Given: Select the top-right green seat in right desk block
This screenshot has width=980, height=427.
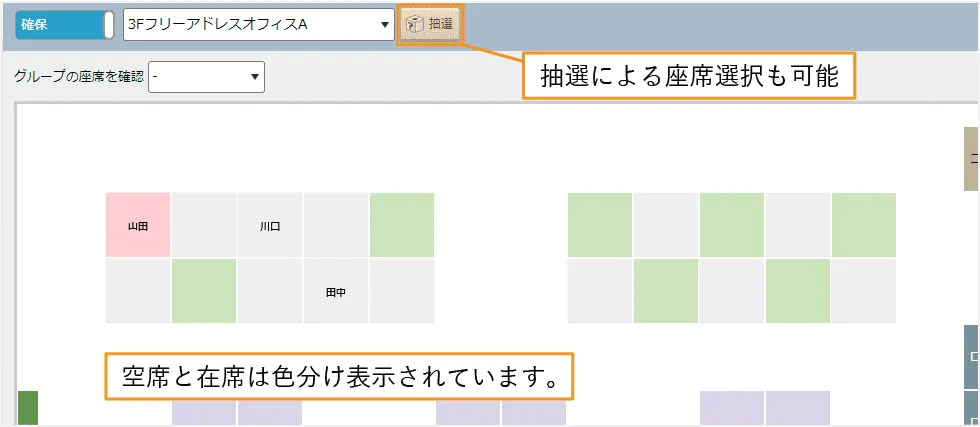Looking at the screenshot, I should [864, 226].
